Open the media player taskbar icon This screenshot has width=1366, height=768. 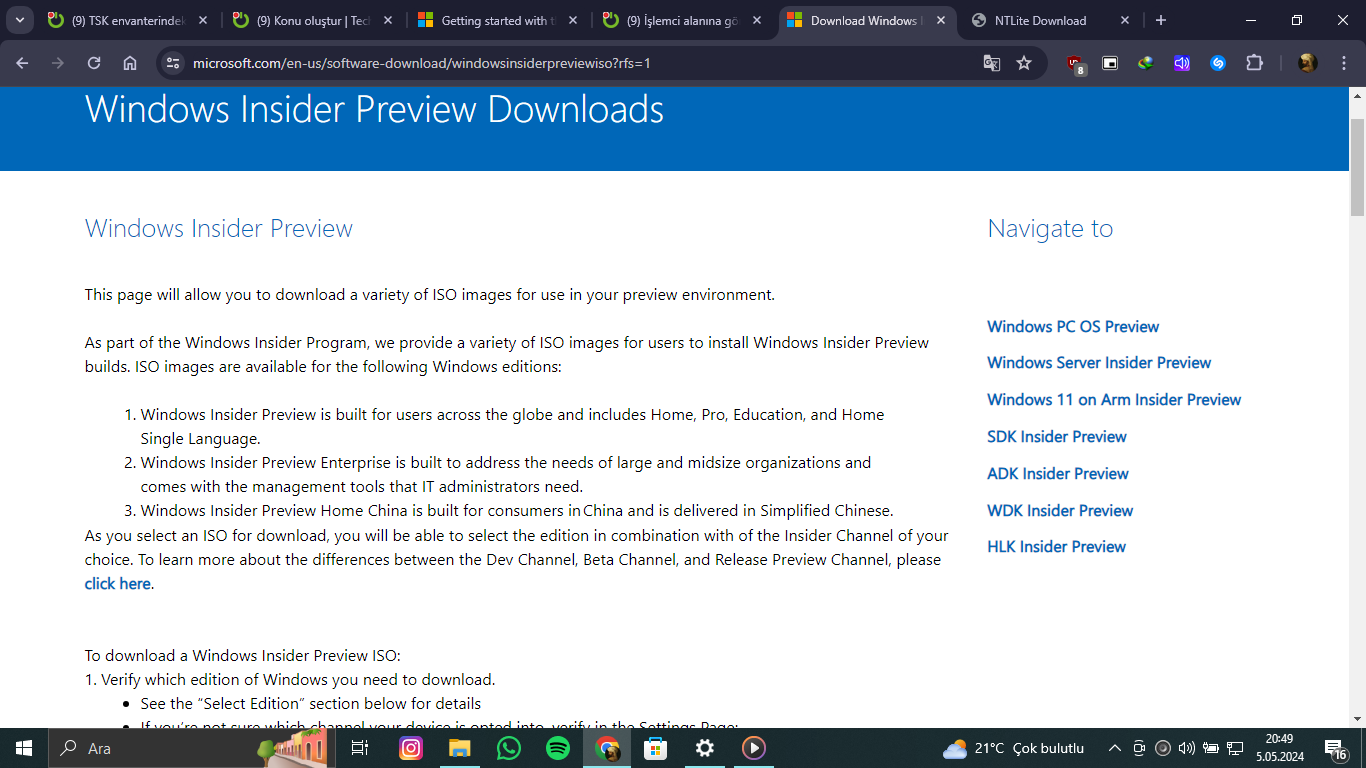754,748
